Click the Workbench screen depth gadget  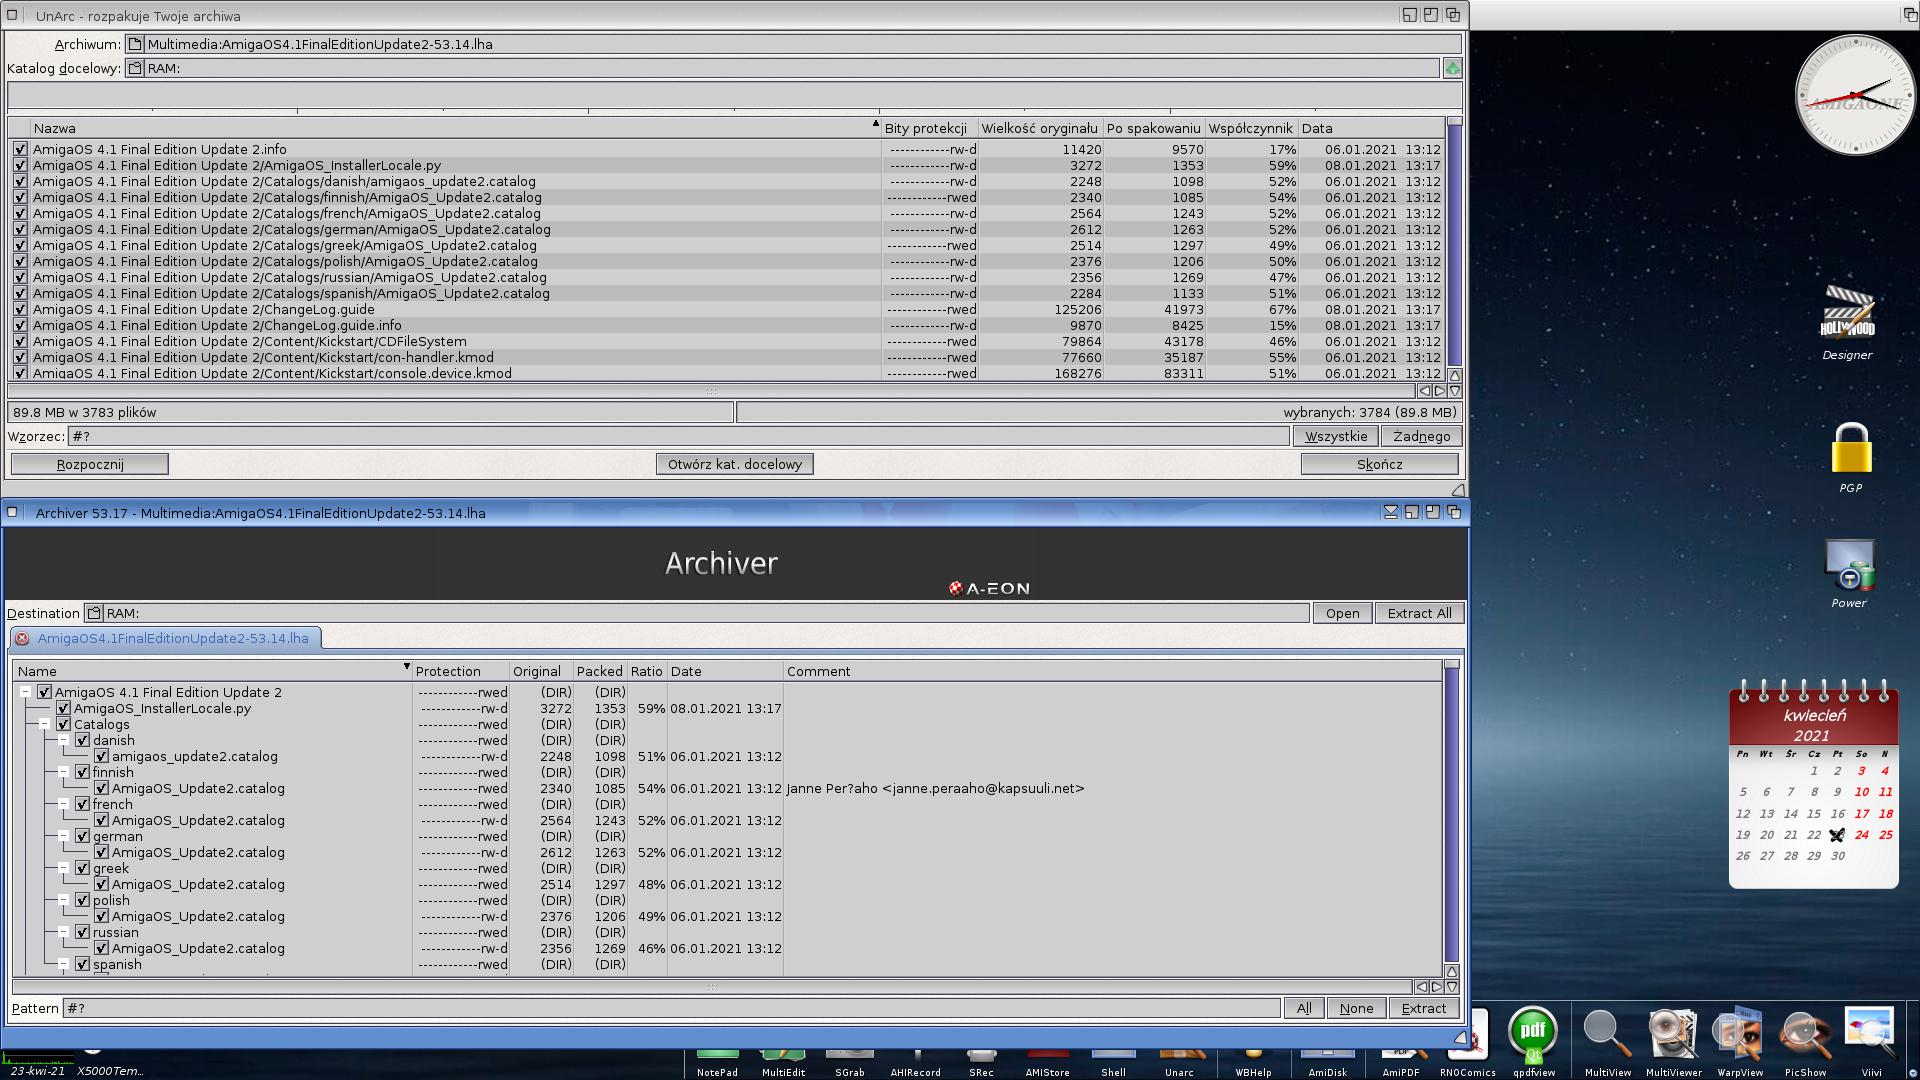(x=1909, y=14)
